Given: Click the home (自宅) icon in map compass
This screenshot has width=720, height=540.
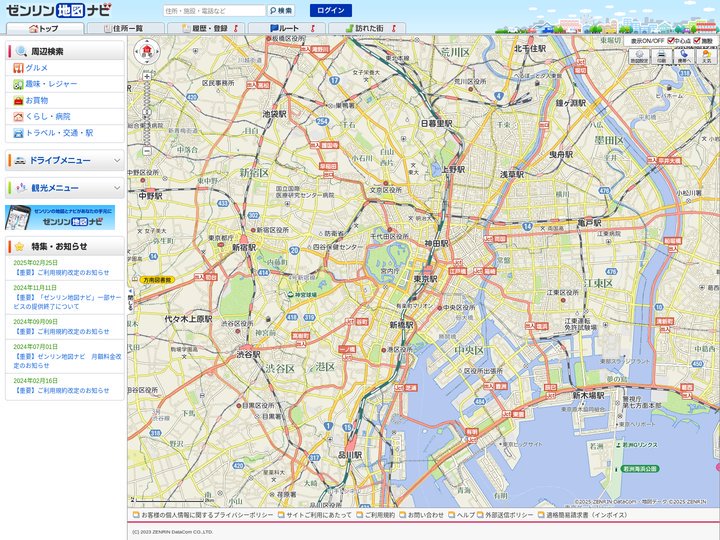Looking at the screenshot, I should pos(146,51).
